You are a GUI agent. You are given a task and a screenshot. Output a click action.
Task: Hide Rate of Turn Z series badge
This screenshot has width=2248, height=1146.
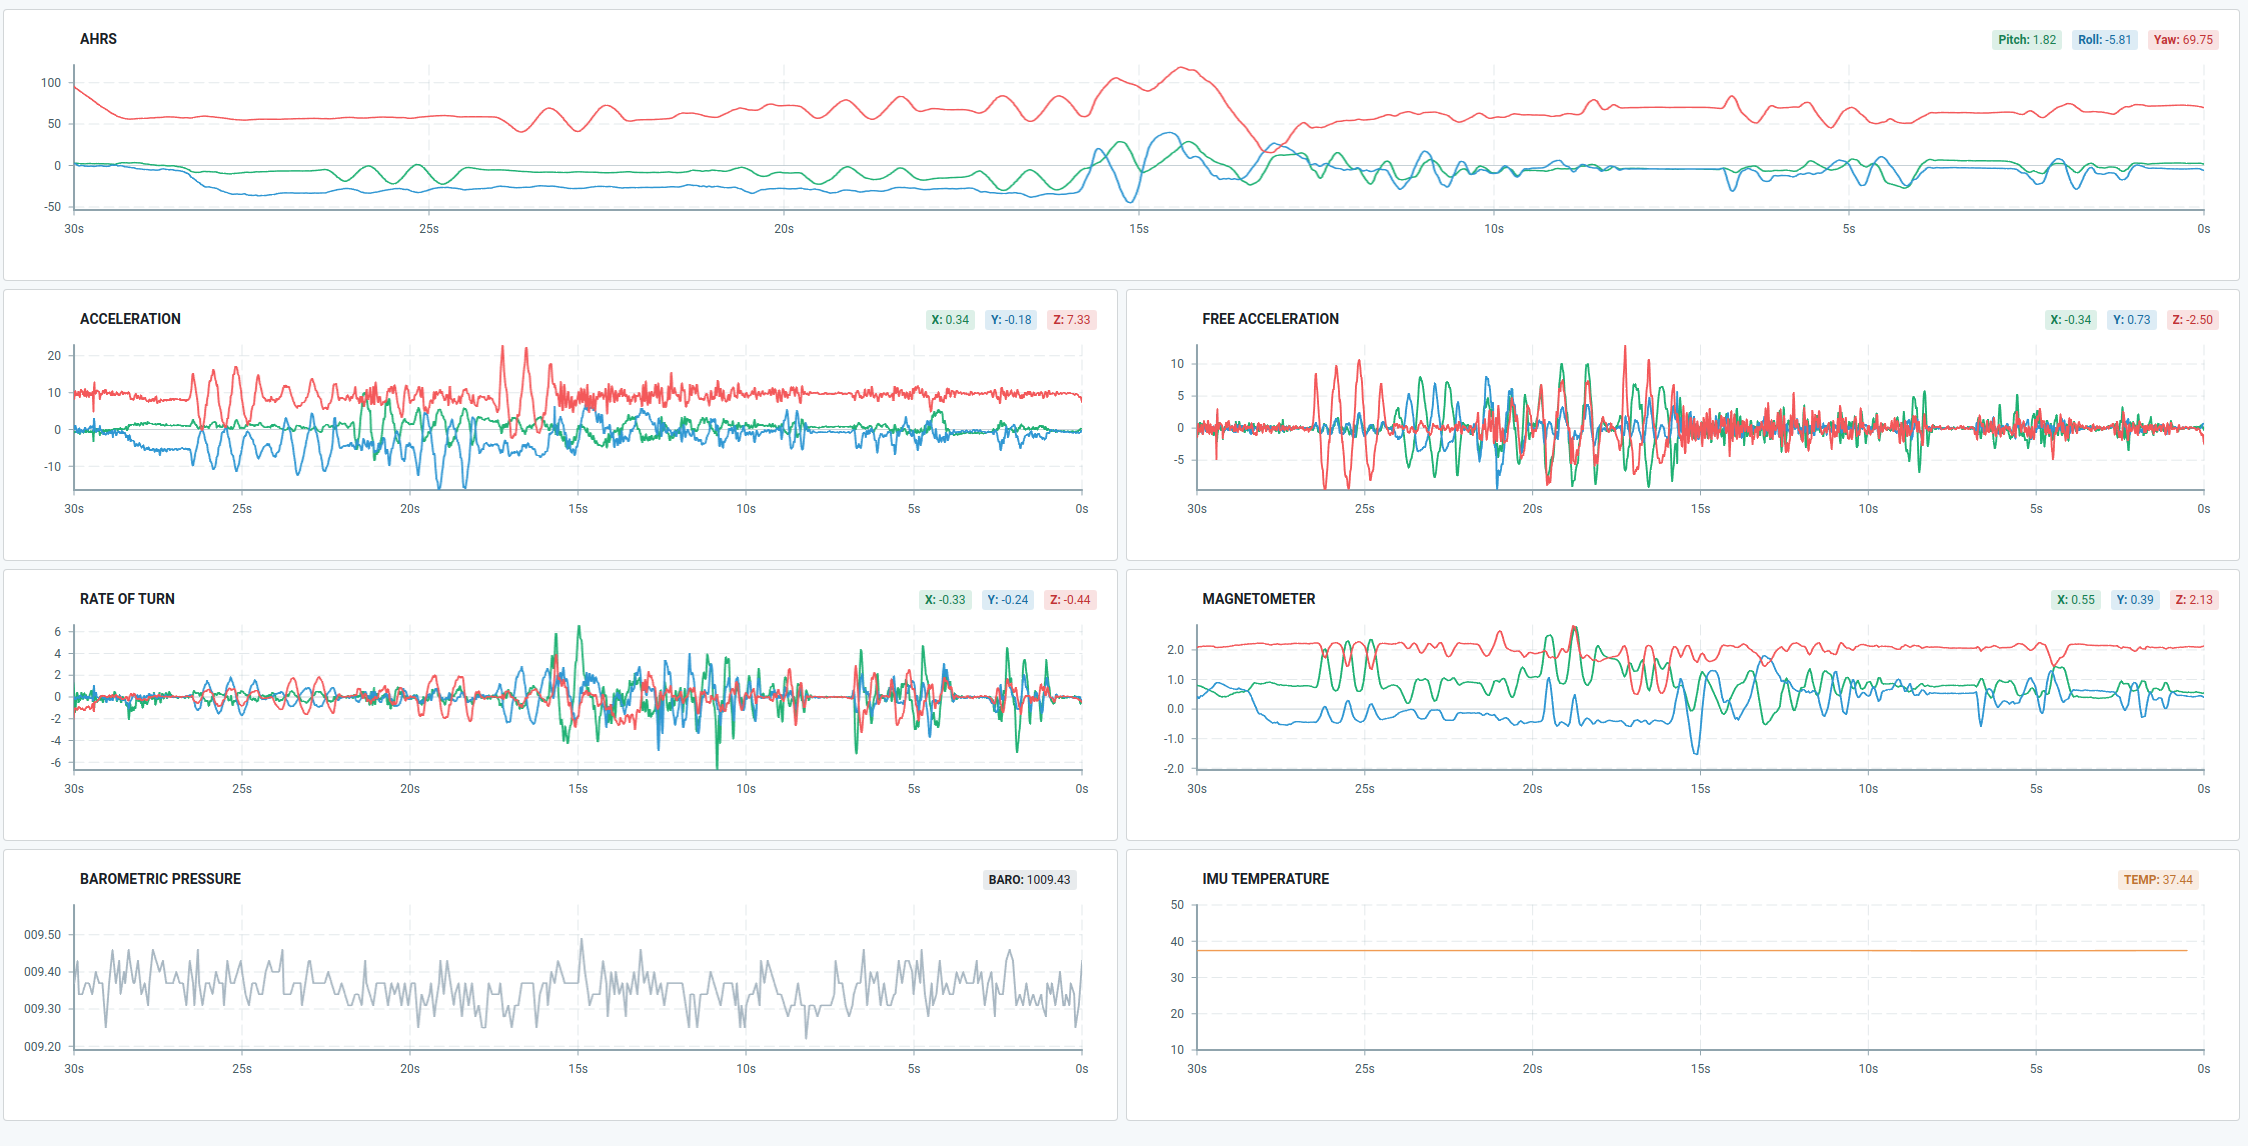(1069, 600)
